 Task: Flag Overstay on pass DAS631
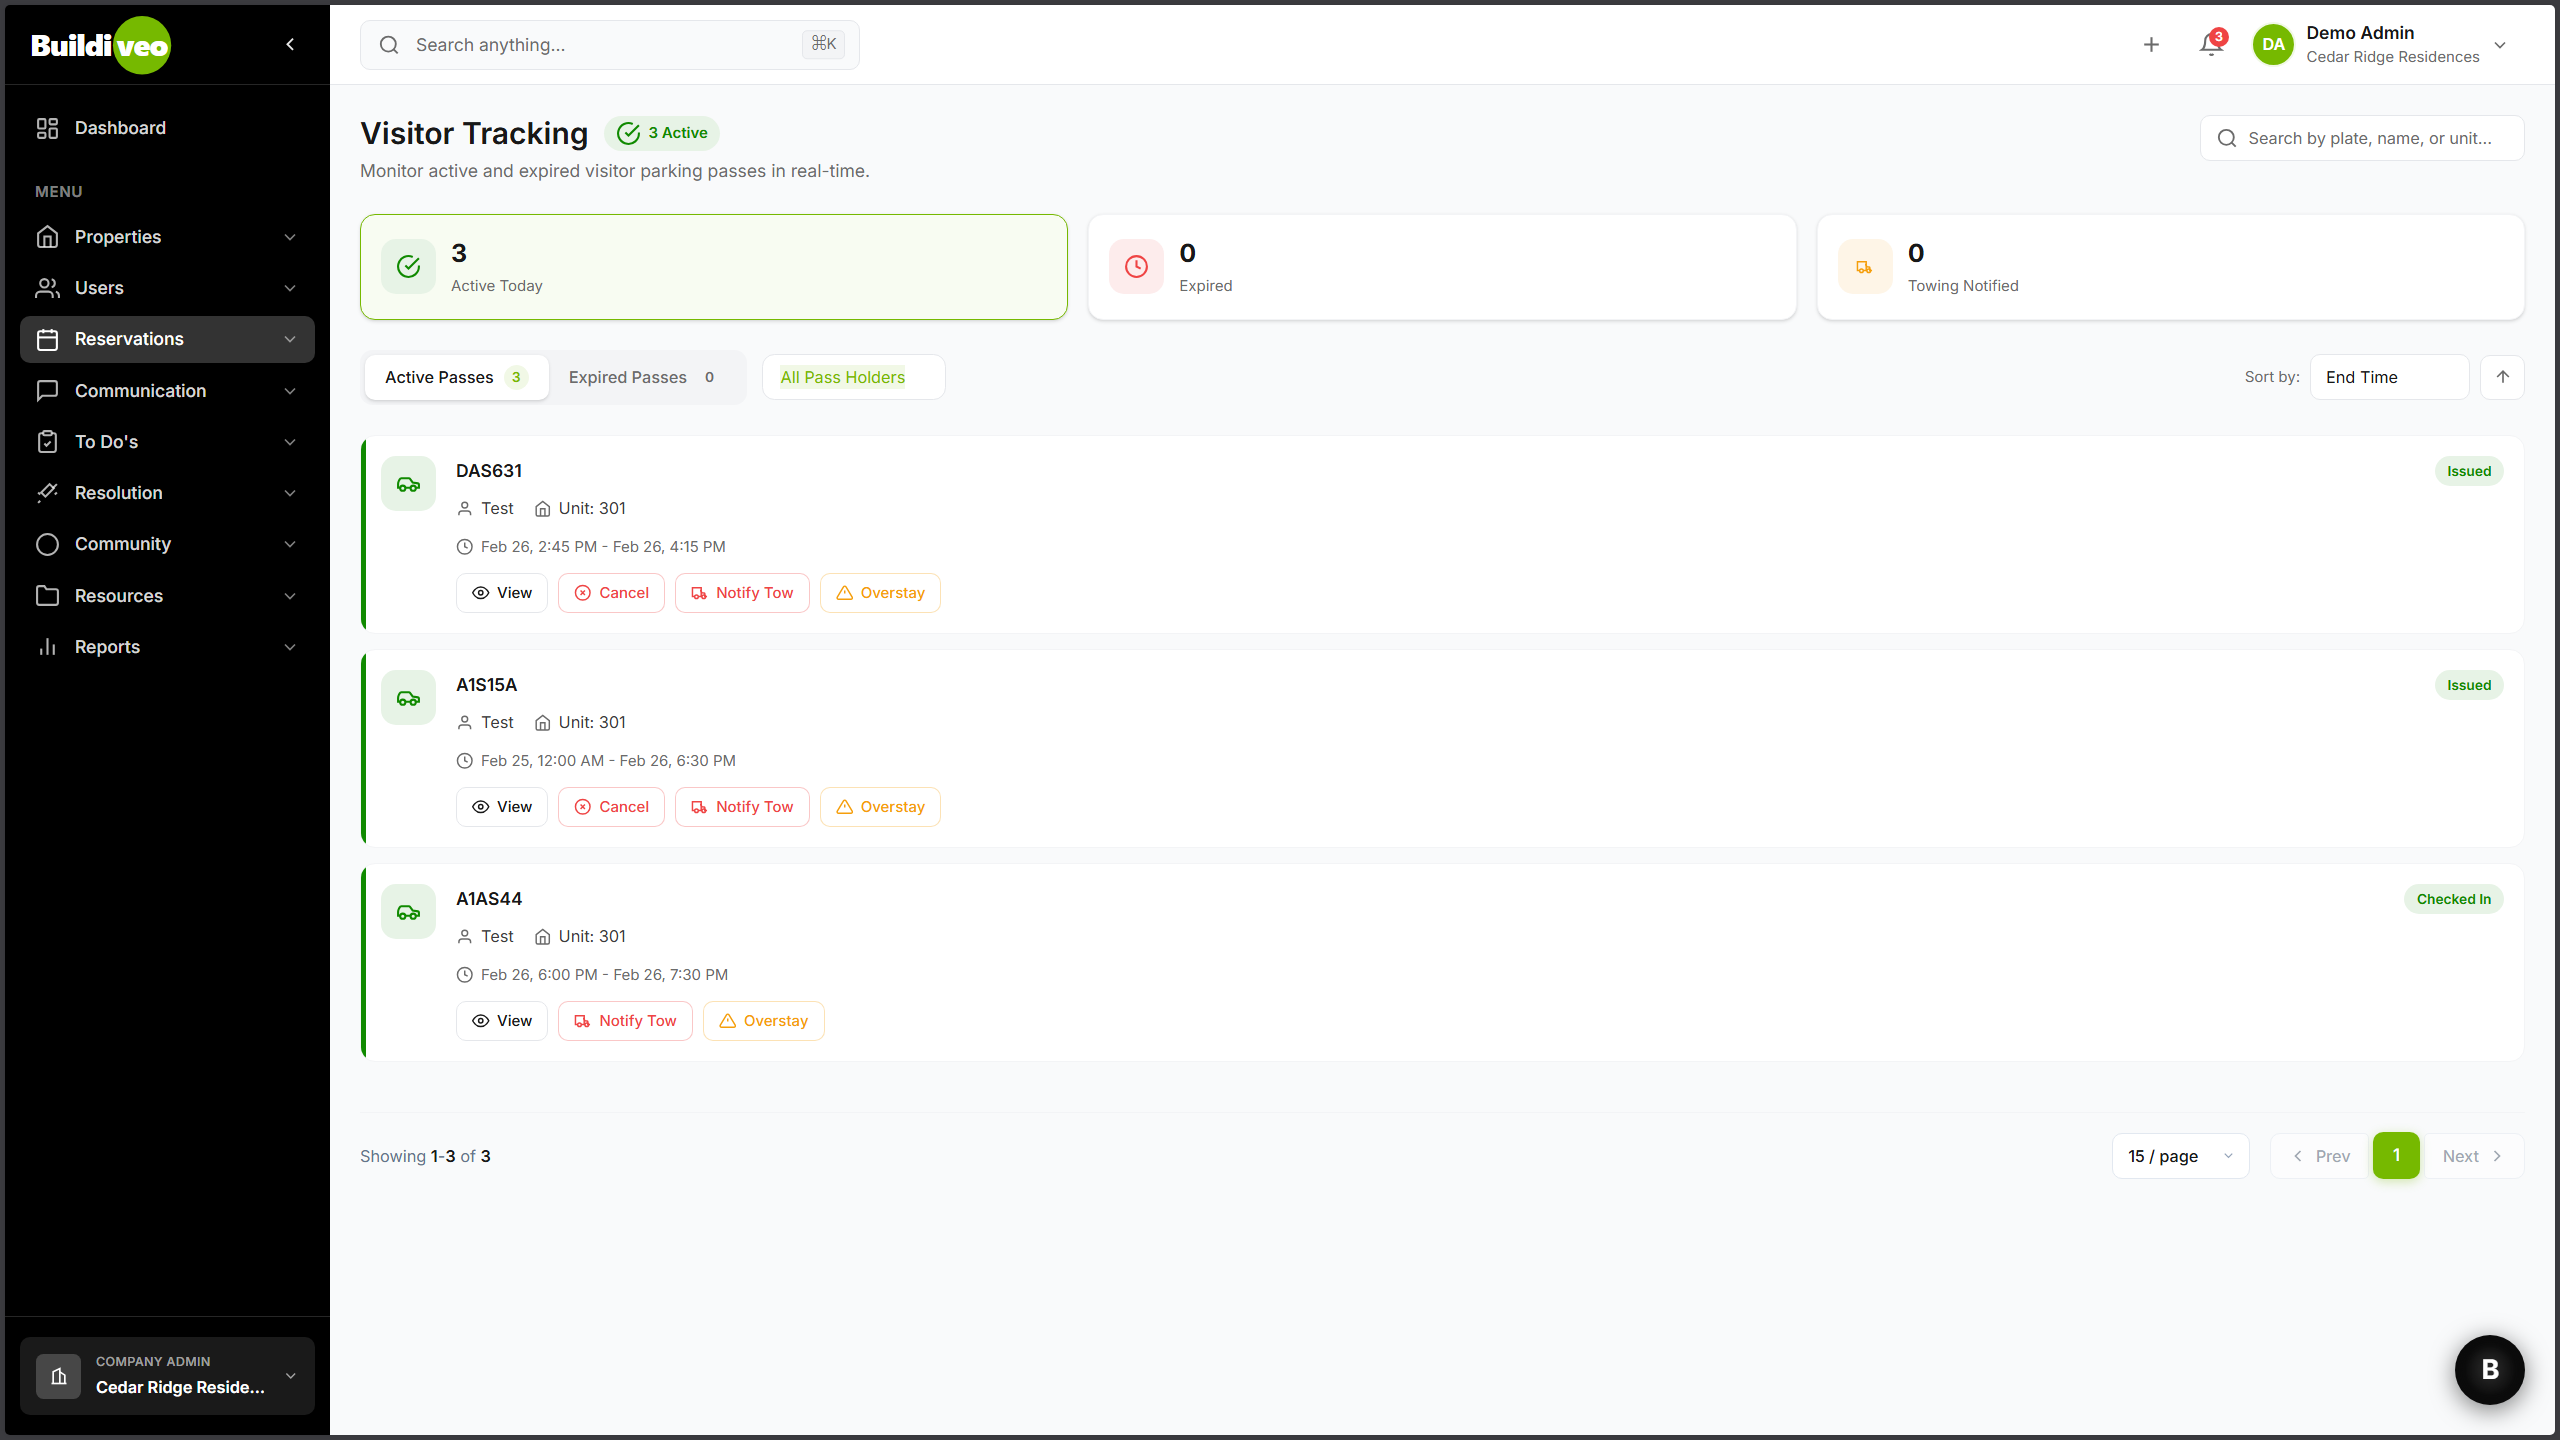point(880,593)
